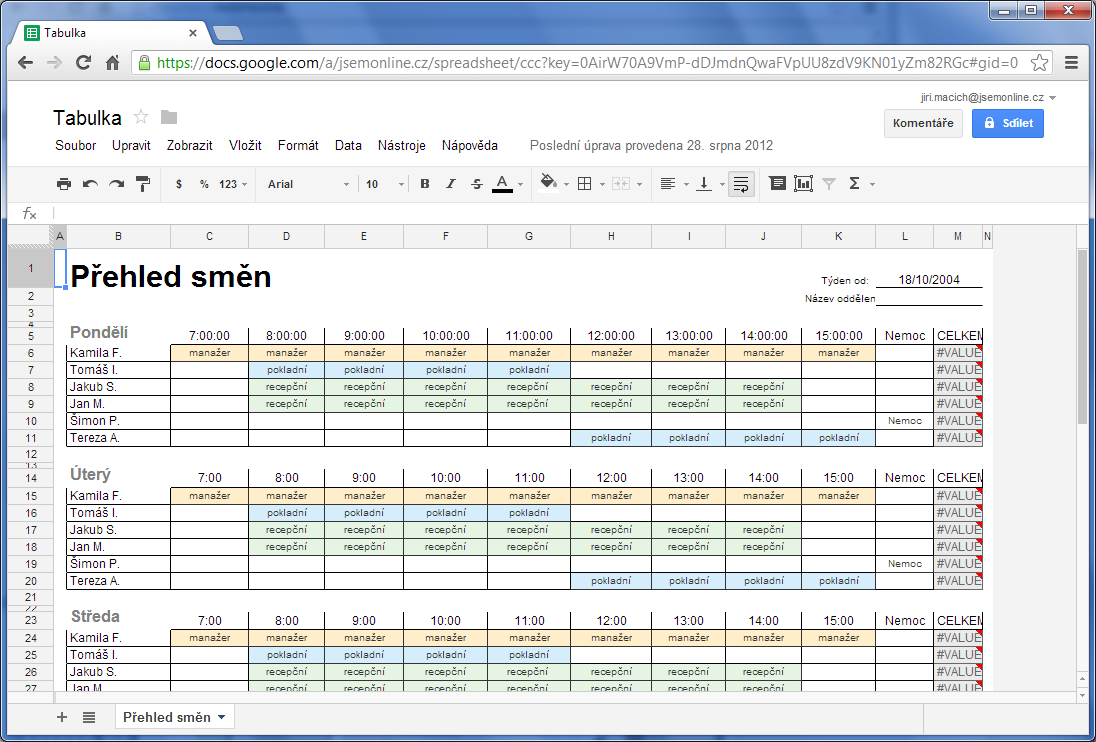
Task: Open a new browser tab
Action: click(228, 33)
